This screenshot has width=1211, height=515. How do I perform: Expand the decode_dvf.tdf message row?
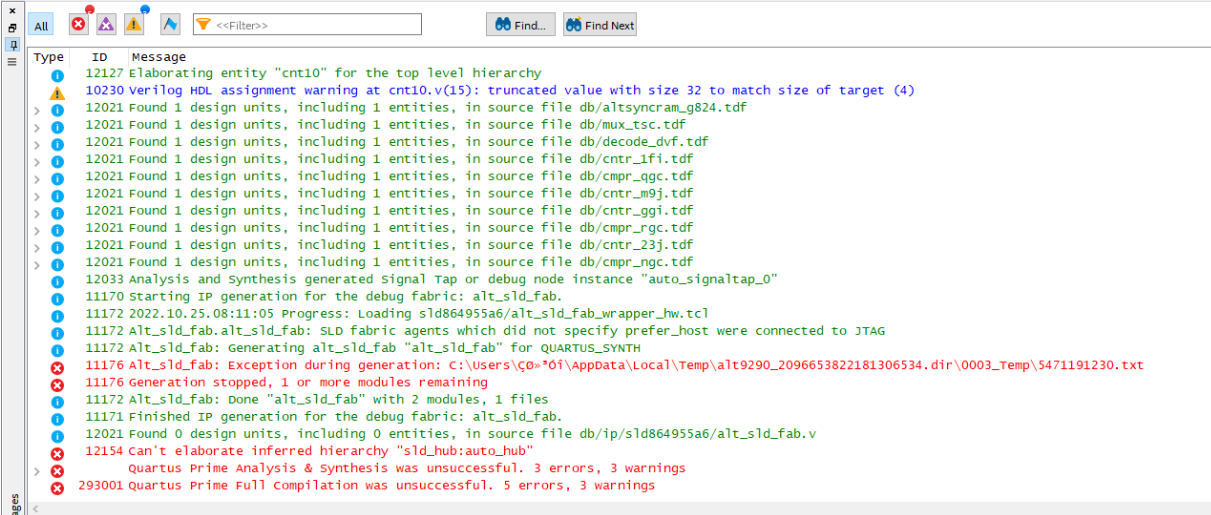point(37,144)
